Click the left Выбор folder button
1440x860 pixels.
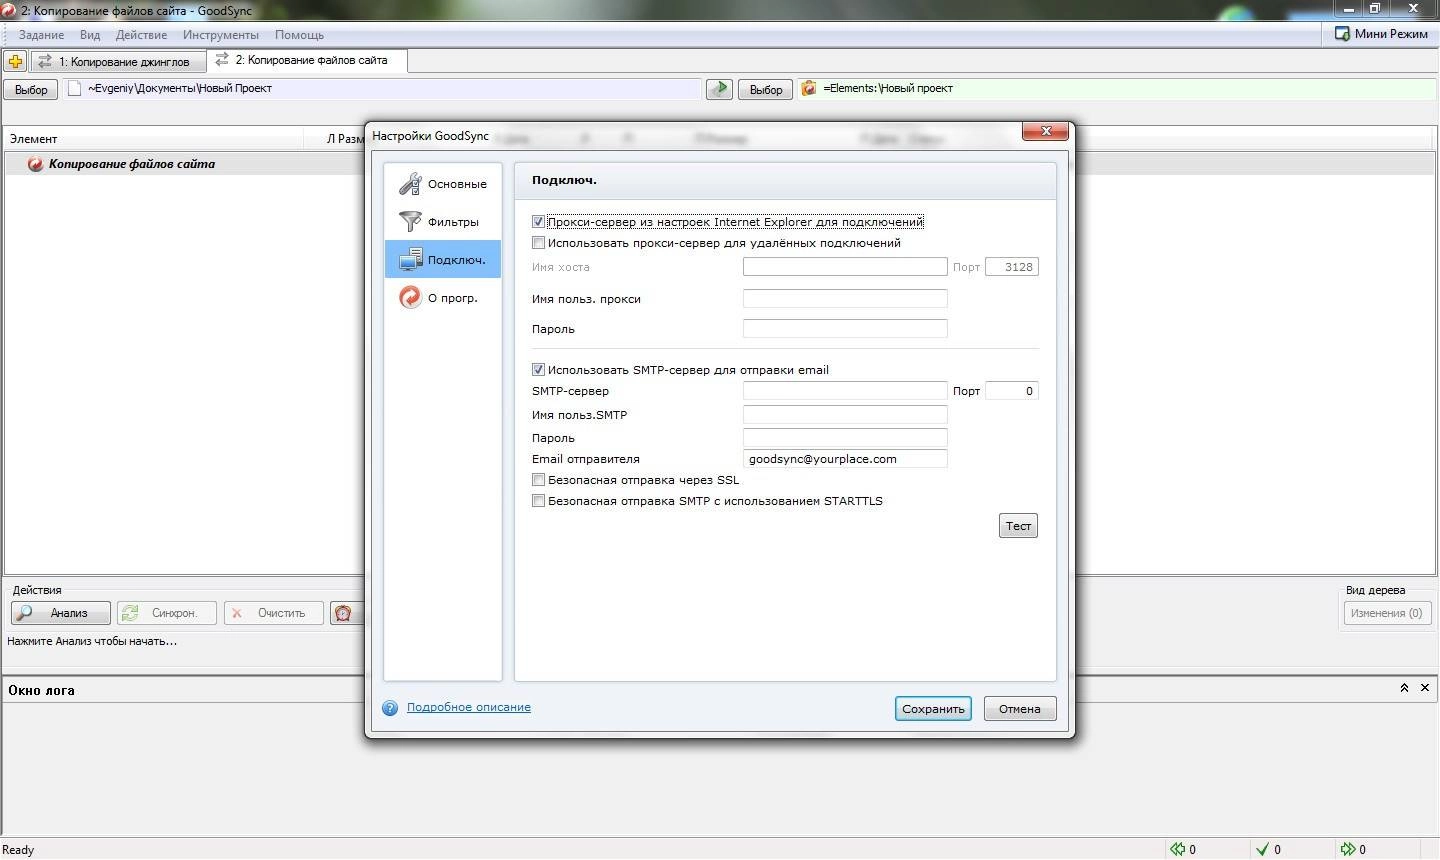tap(31, 90)
